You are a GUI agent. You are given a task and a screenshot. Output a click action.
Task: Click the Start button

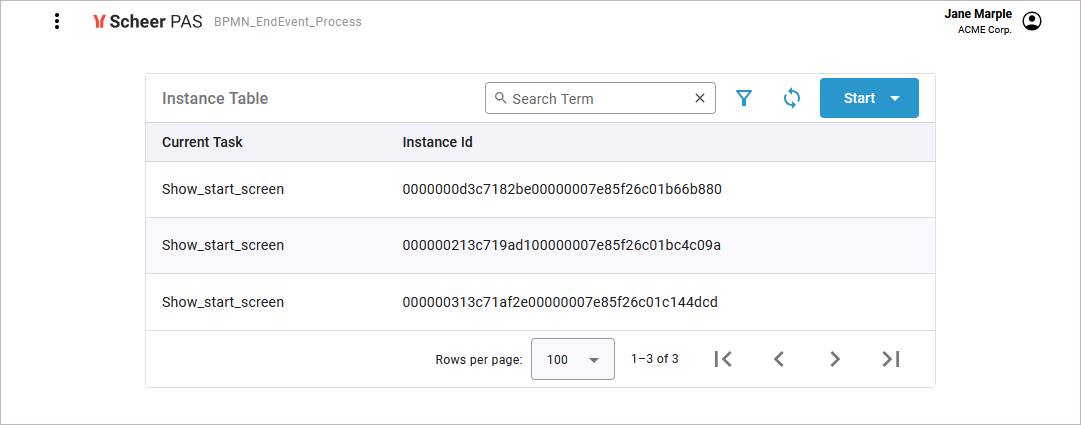[x=858, y=98]
